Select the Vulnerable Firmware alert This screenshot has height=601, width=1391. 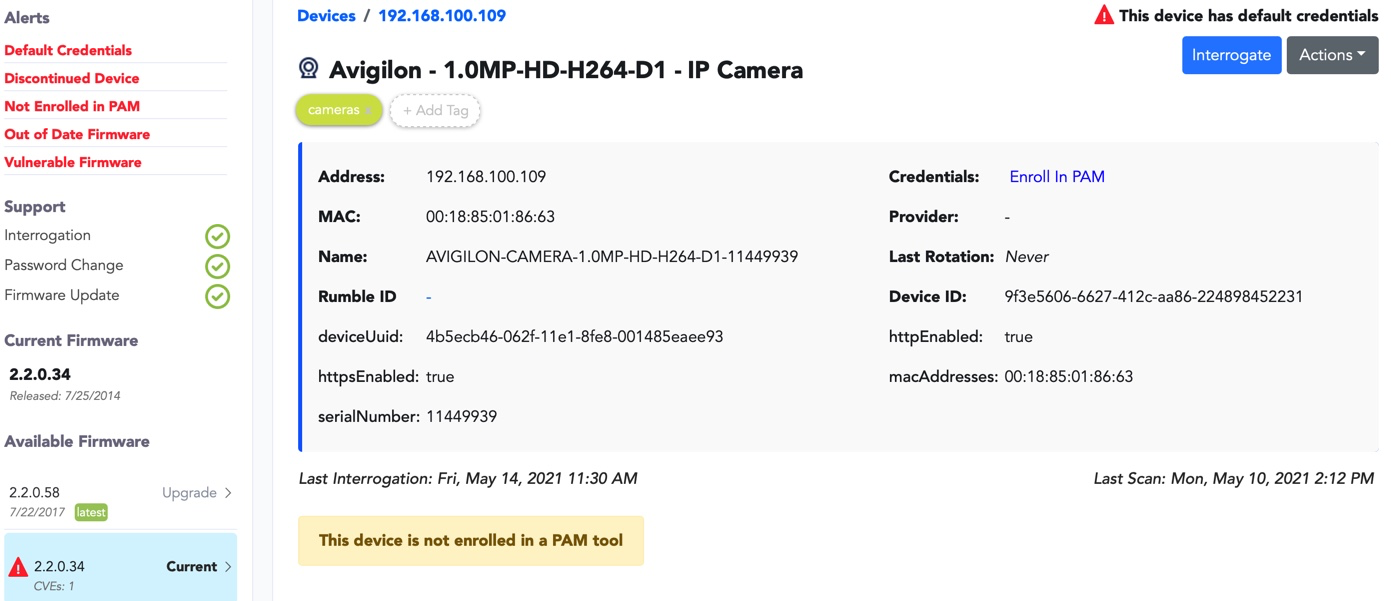pyautogui.click(x=73, y=162)
